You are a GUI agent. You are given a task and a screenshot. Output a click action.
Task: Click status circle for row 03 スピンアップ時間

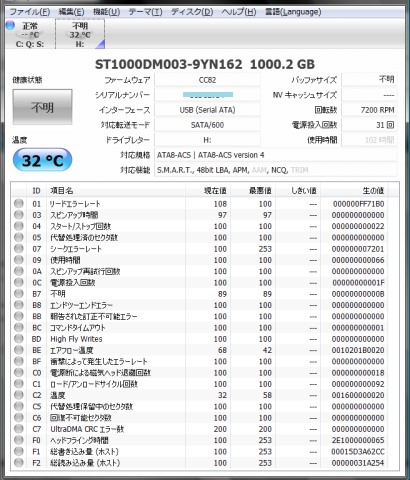point(19,215)
